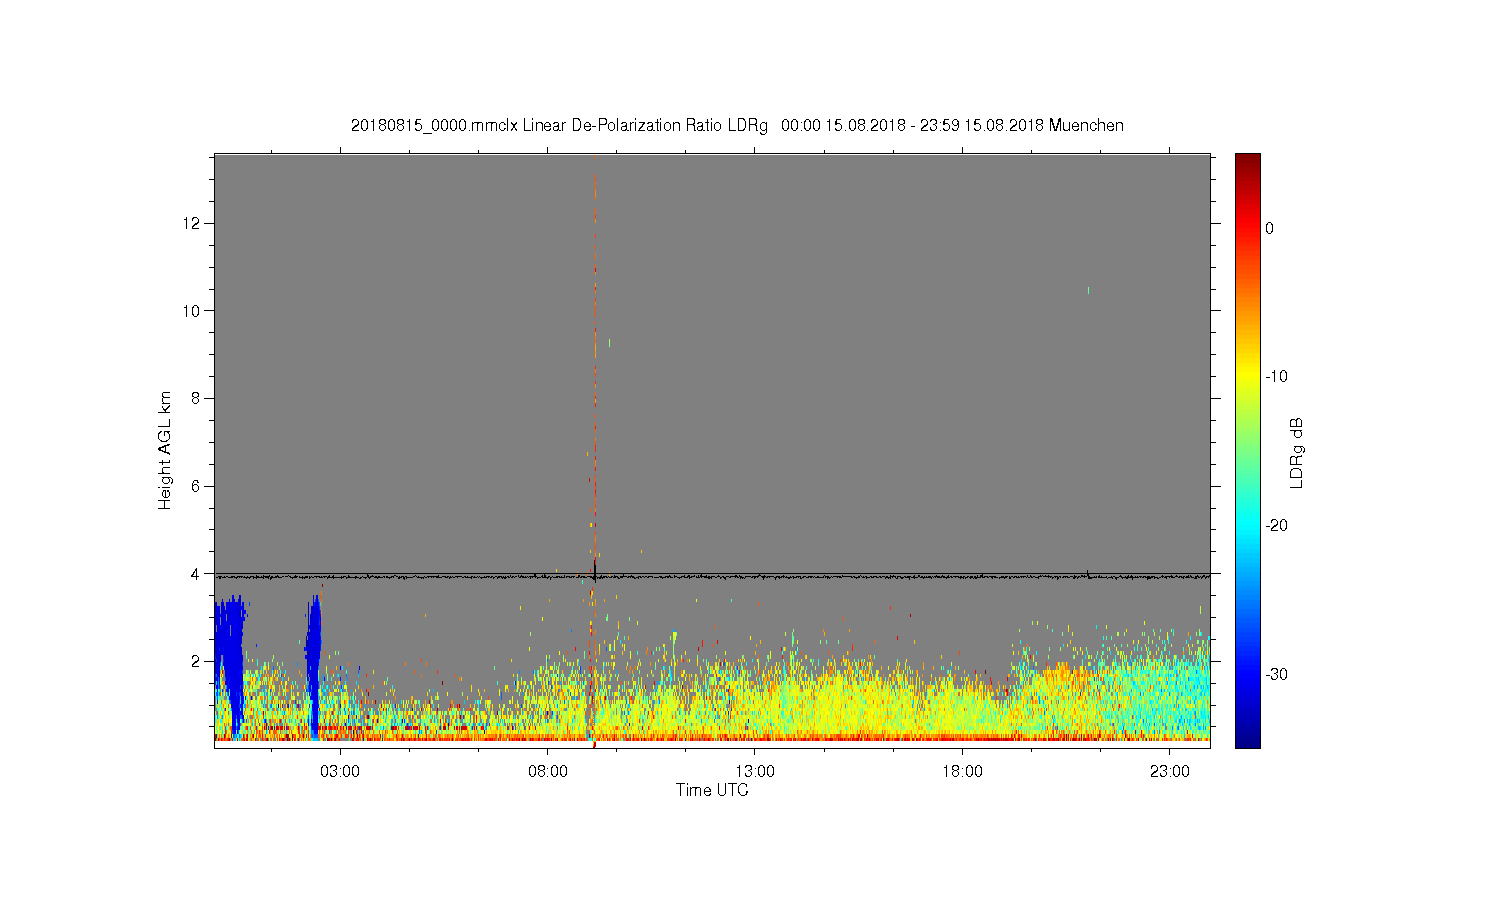
Task: Click the plot title text at top
Action: [x=737, y=126]
